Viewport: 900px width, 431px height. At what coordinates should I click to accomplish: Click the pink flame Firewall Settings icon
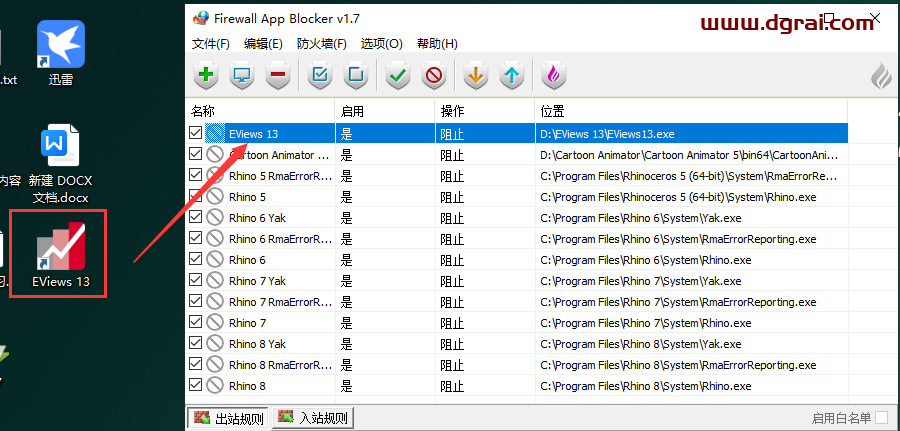(554, 75)
